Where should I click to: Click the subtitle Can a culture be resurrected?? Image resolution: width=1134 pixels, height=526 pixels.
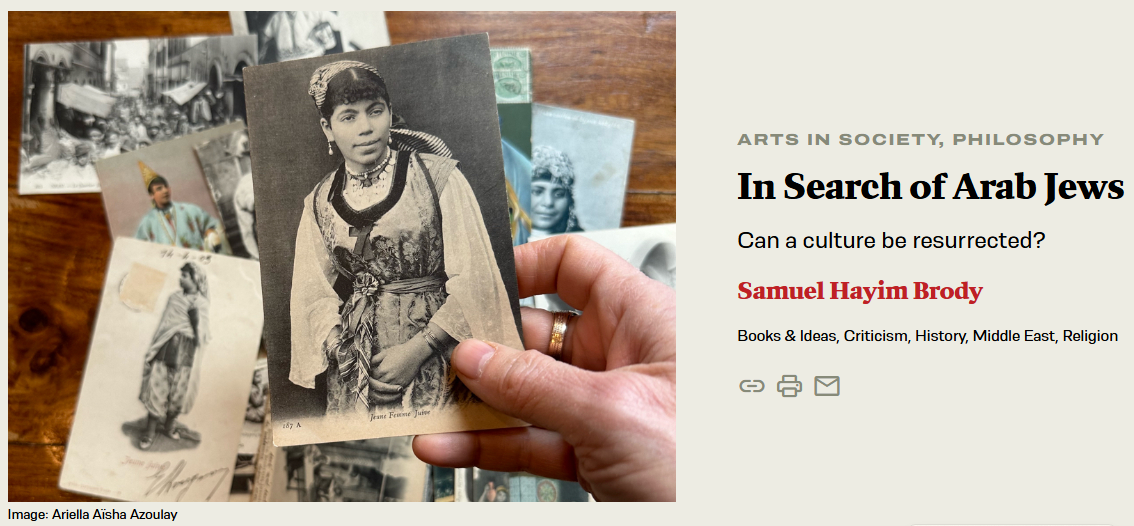[x=892, y=240]
